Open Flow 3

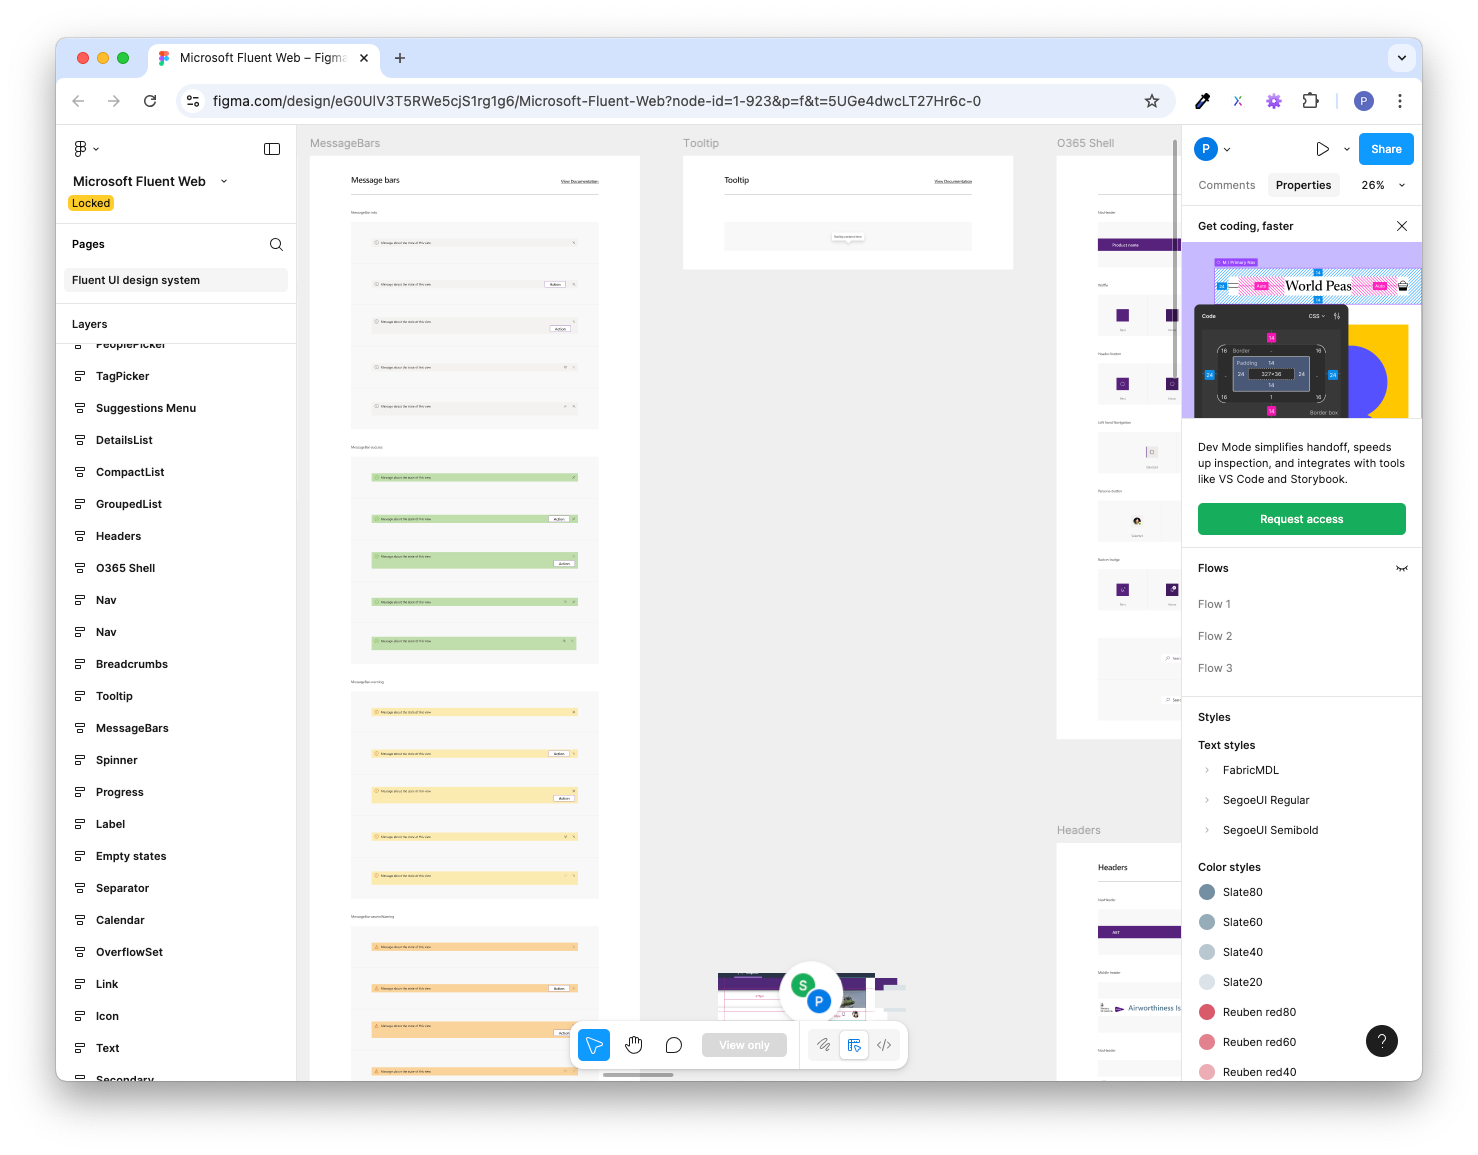click(1215, 668)
